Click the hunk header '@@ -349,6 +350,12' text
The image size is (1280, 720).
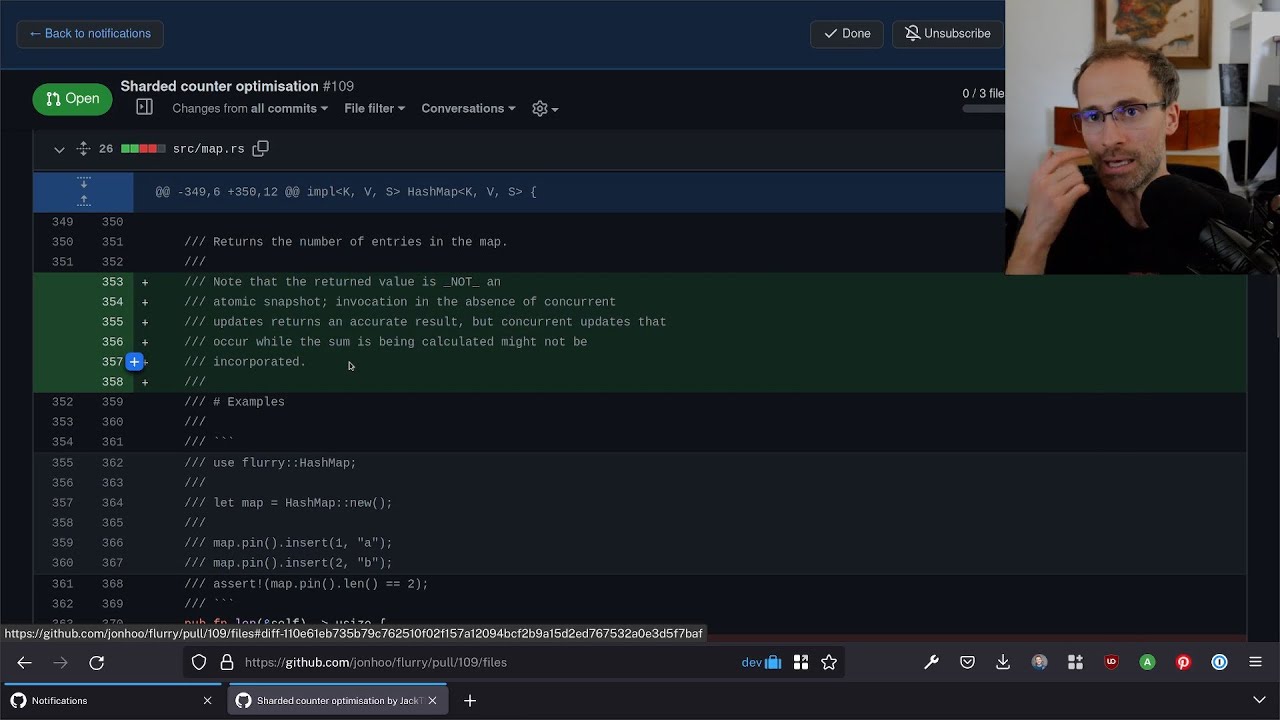[x=346, y=192]
